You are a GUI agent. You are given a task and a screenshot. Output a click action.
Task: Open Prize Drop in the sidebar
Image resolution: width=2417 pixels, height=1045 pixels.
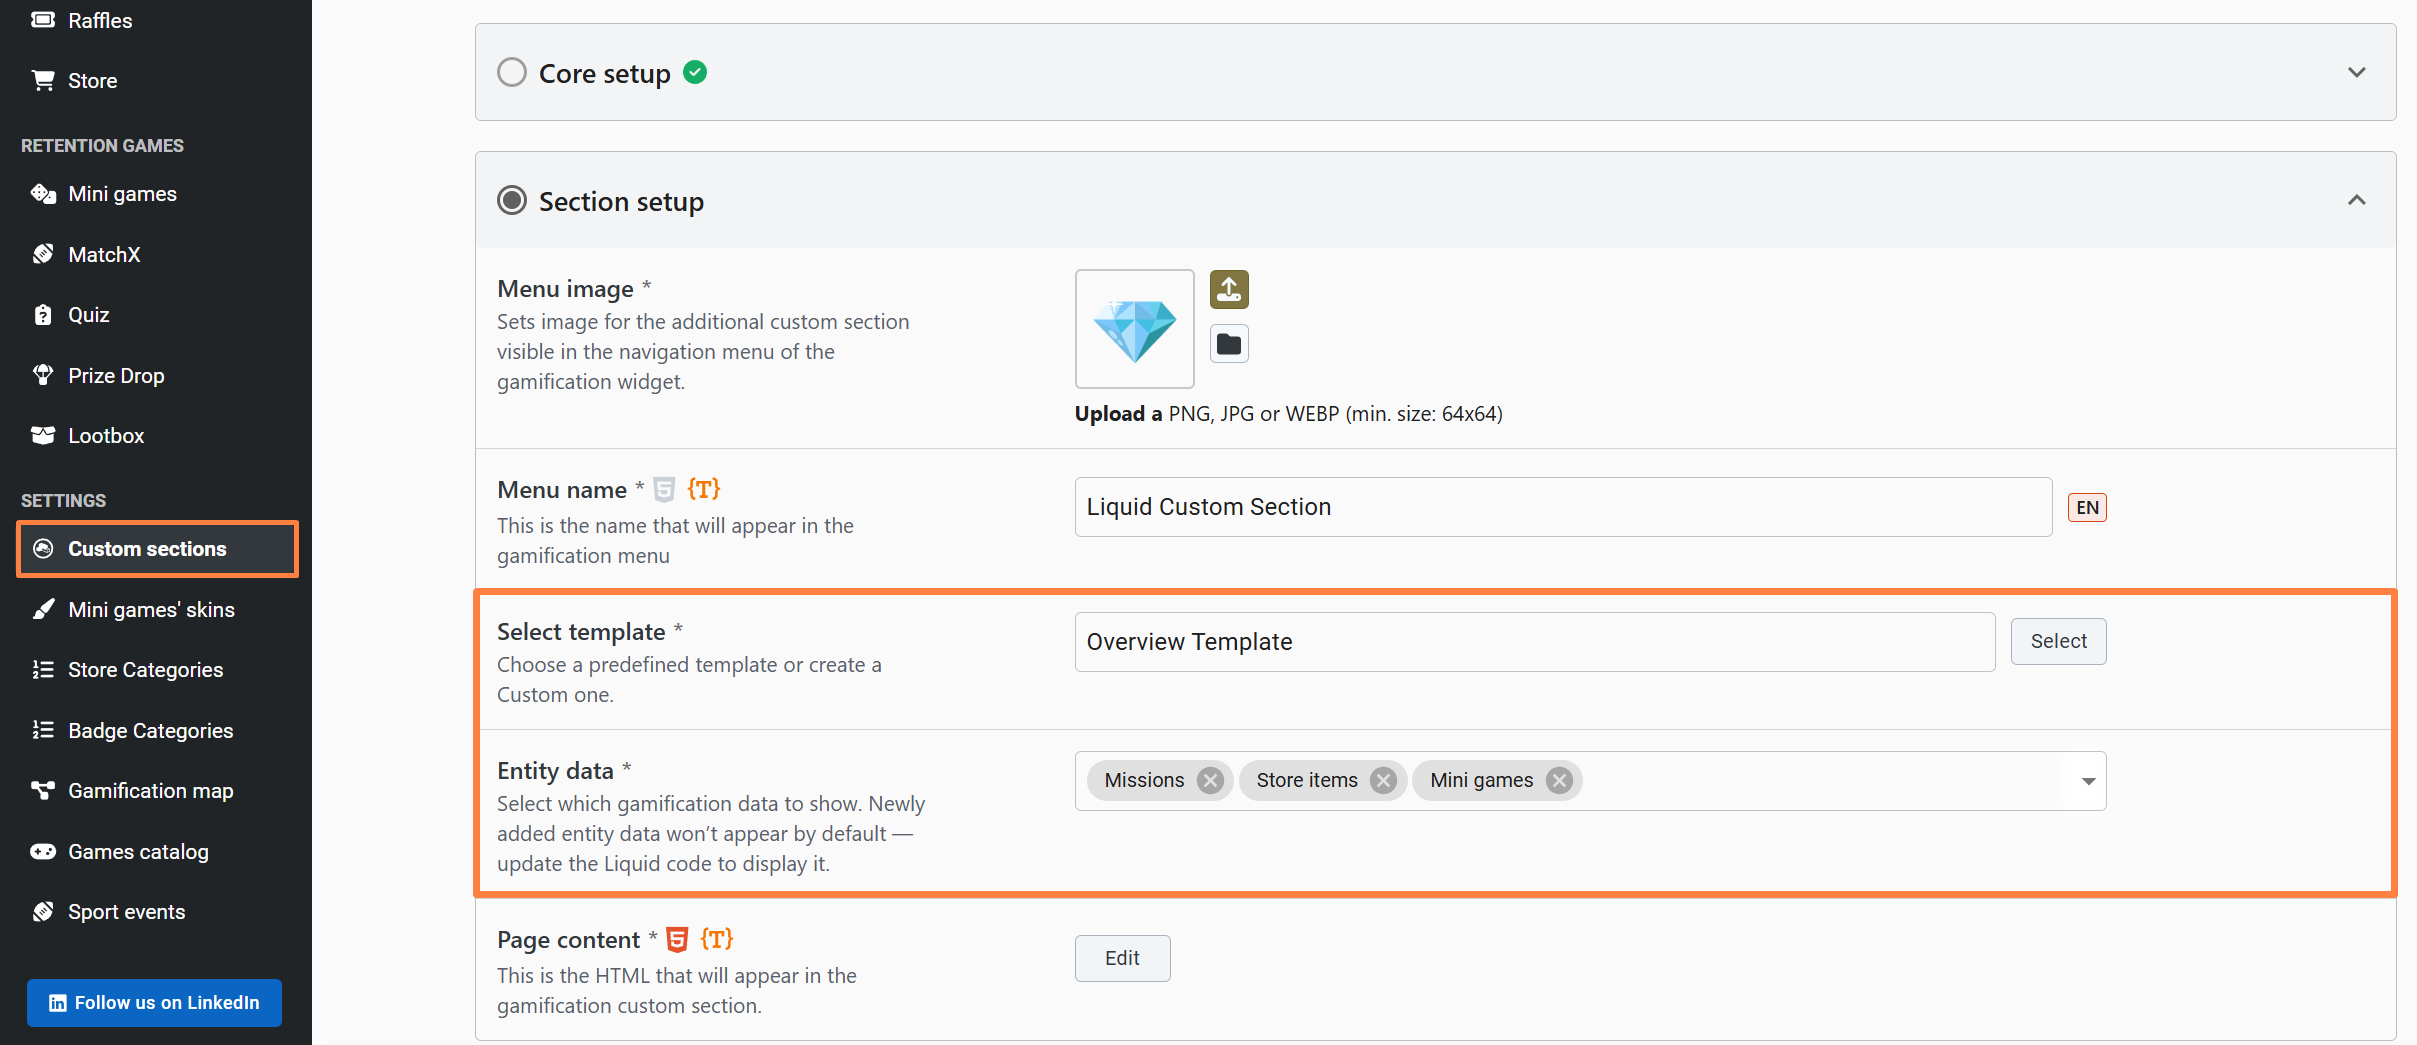point(116,376)
